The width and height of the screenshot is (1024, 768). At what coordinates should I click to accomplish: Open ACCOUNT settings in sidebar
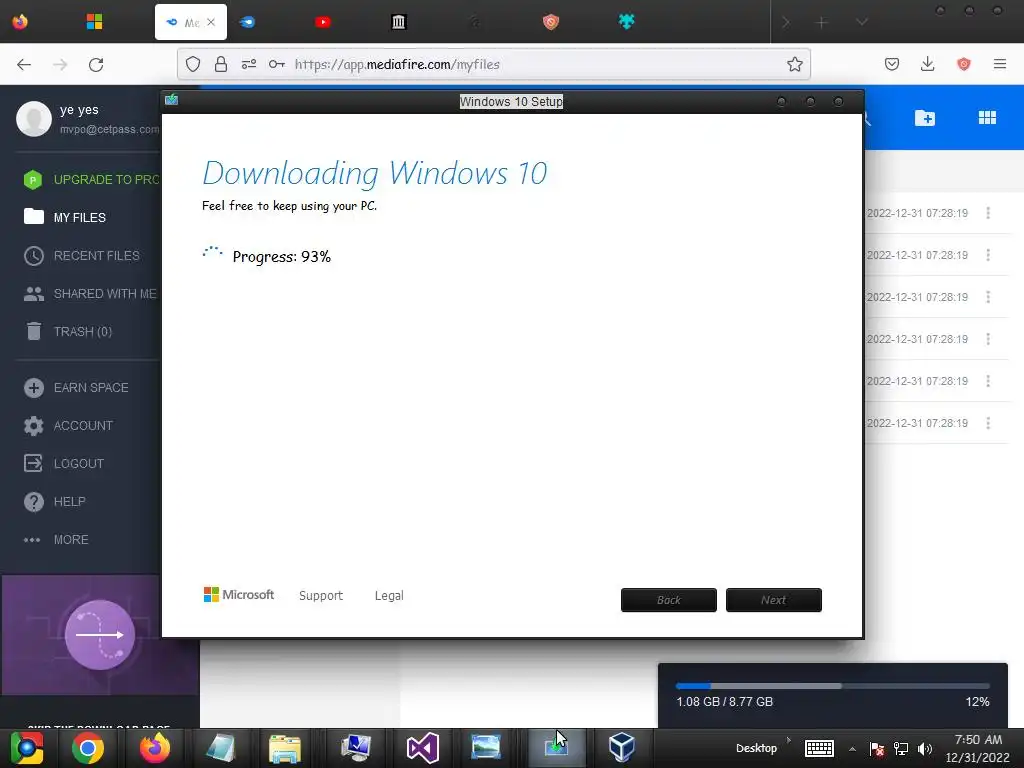(x=68, y=426)
